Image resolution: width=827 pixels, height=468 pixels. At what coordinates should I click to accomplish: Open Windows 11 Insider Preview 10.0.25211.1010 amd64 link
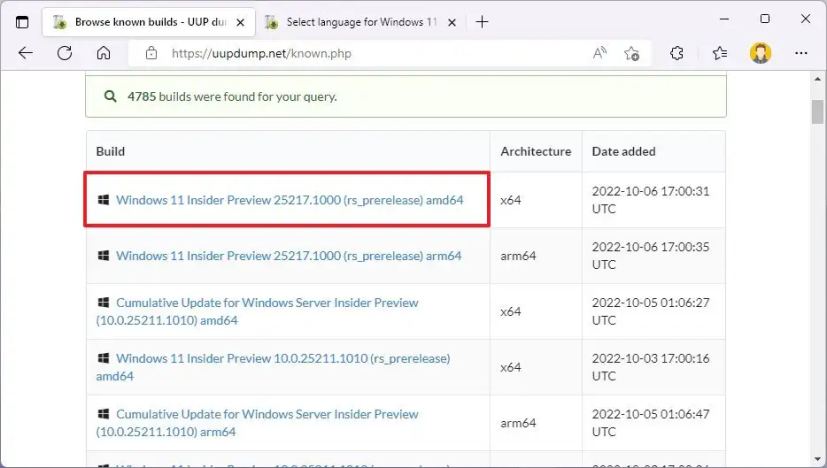pyautogui.click(x=273, y=367)
